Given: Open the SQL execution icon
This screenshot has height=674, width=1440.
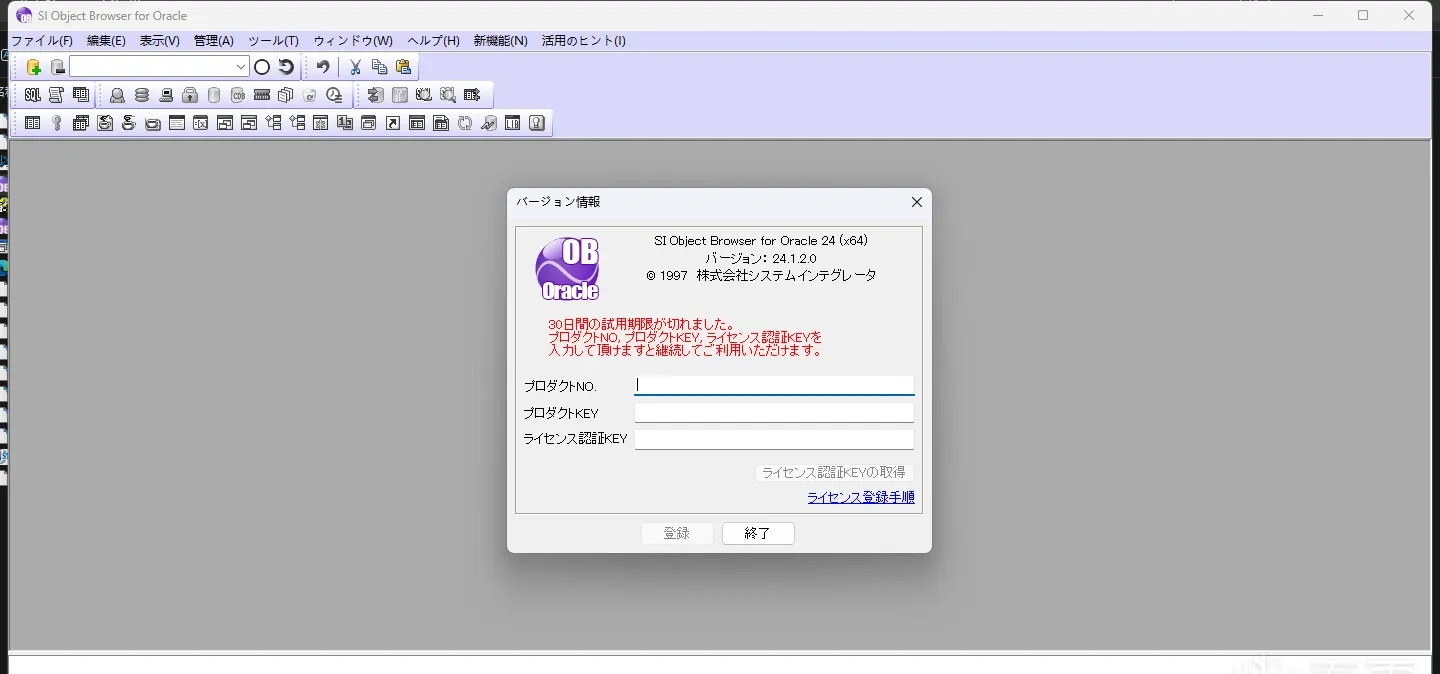Looking at the screenshot, I should coord(33,95).
